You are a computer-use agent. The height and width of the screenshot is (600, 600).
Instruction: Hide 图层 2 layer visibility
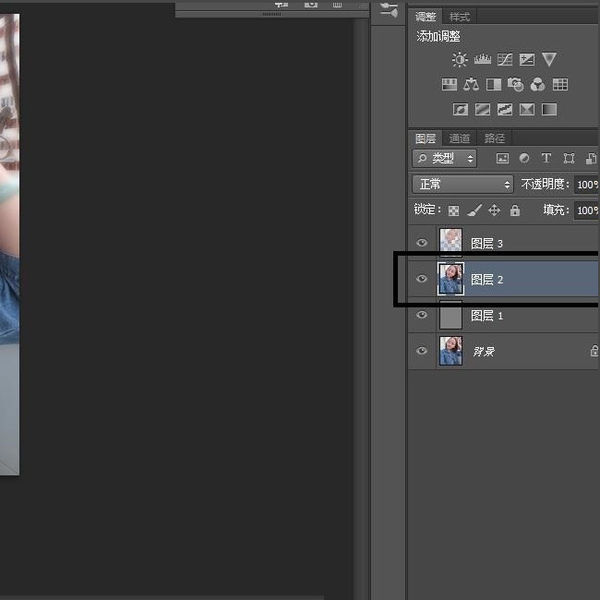(422, 279)
